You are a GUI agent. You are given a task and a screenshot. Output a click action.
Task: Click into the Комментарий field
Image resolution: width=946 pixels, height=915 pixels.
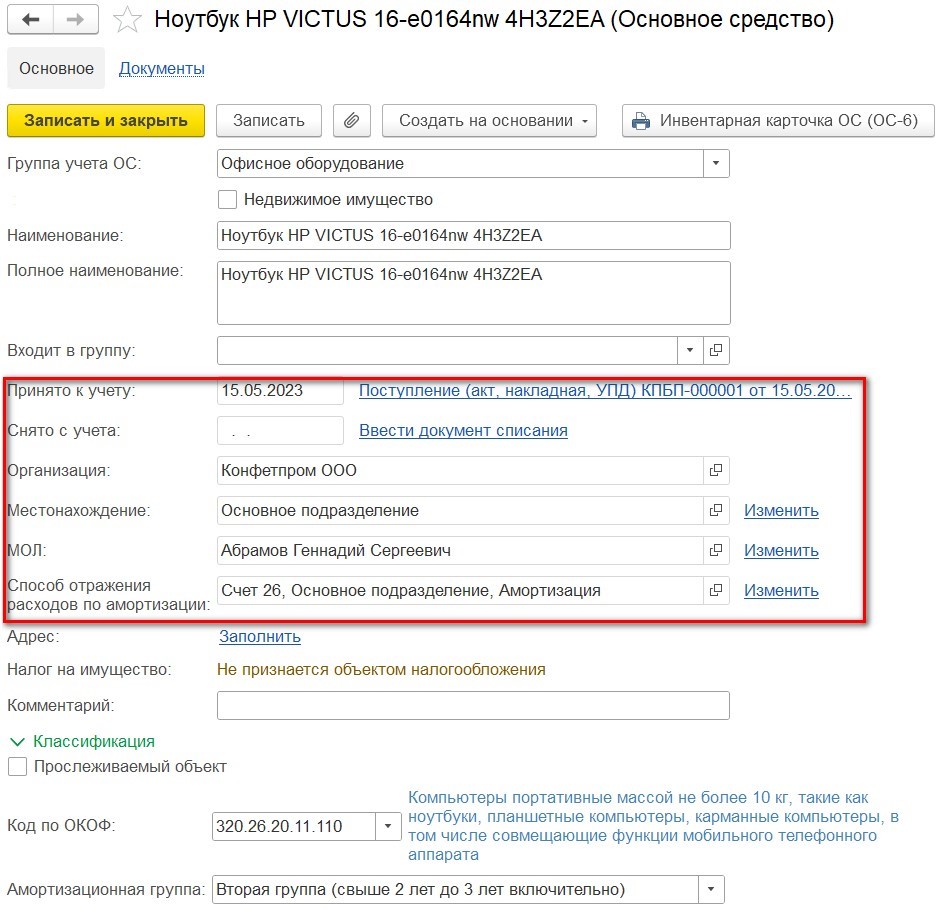474,706
